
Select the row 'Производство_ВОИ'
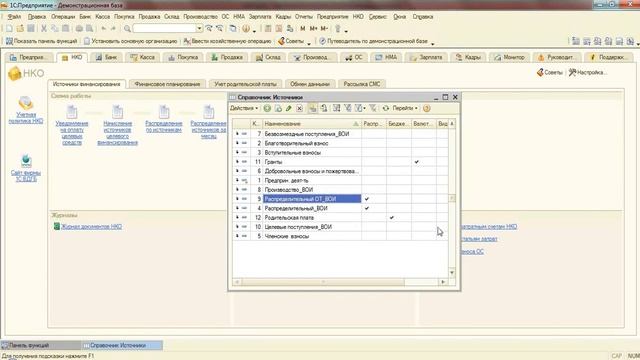point(340,190)
